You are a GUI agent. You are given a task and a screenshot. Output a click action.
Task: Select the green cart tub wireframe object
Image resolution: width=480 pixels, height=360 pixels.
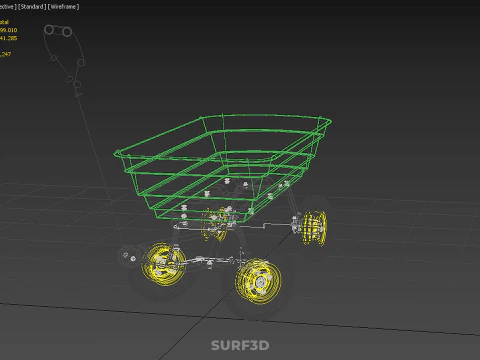point(223,167)
